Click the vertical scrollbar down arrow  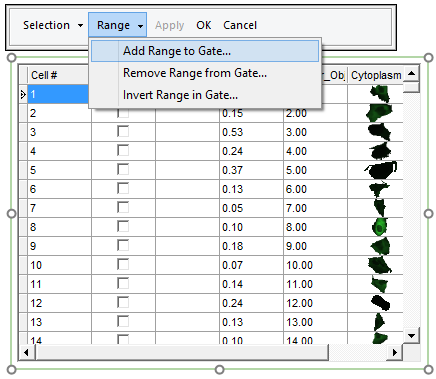click(411, 335)
